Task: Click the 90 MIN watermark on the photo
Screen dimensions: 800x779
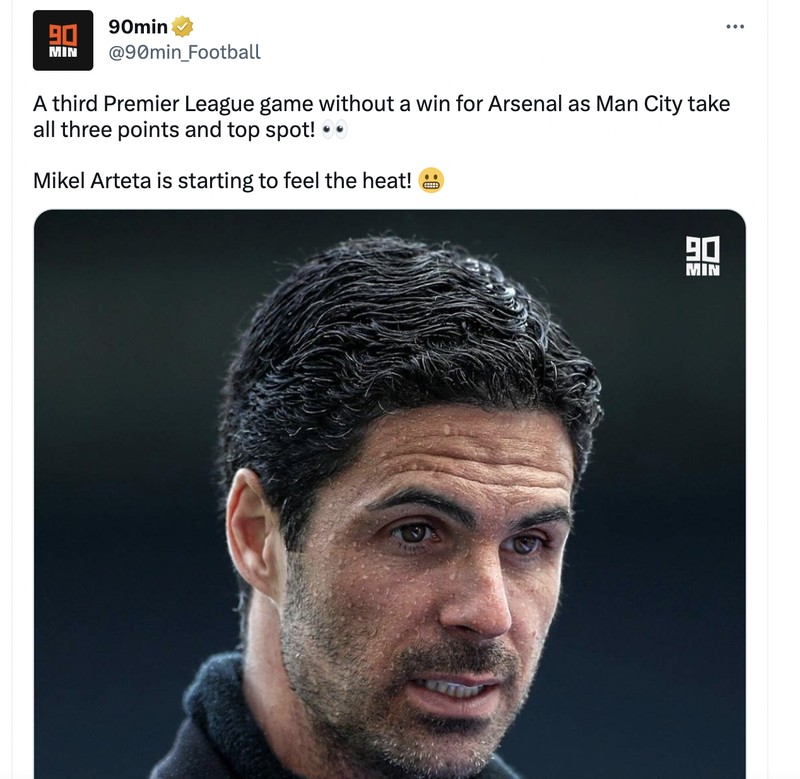Action: coord(703,258)
